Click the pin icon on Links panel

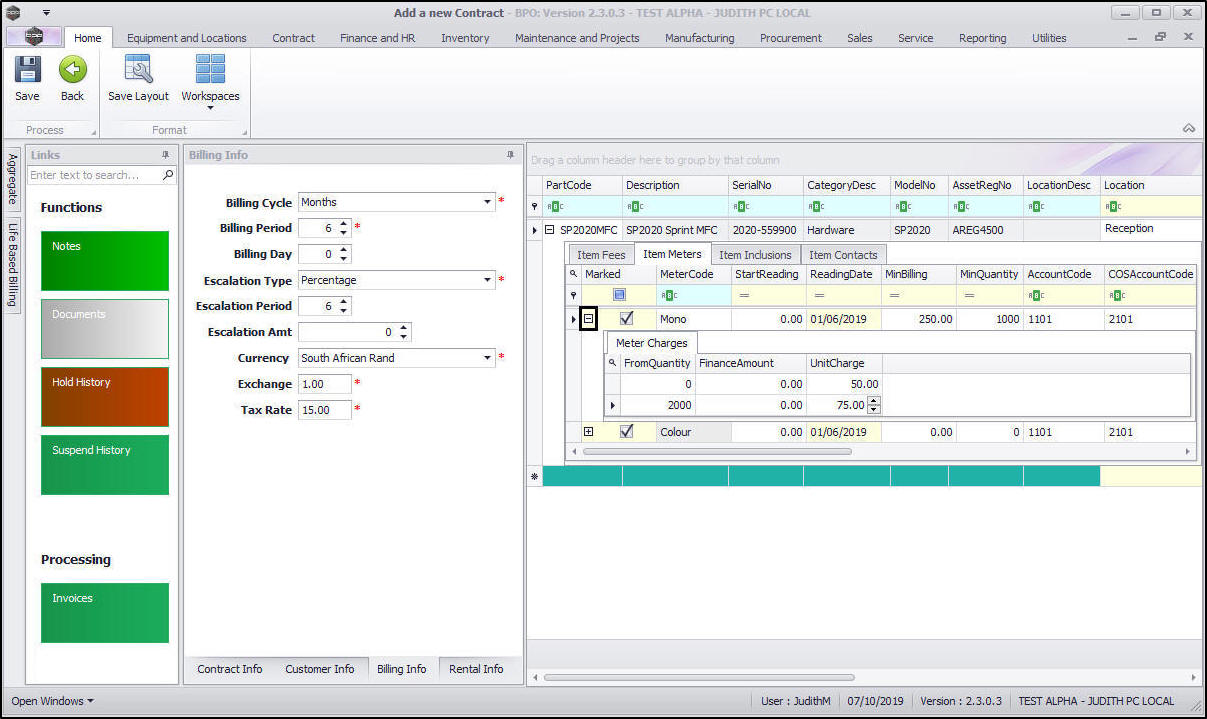point(165,155)
